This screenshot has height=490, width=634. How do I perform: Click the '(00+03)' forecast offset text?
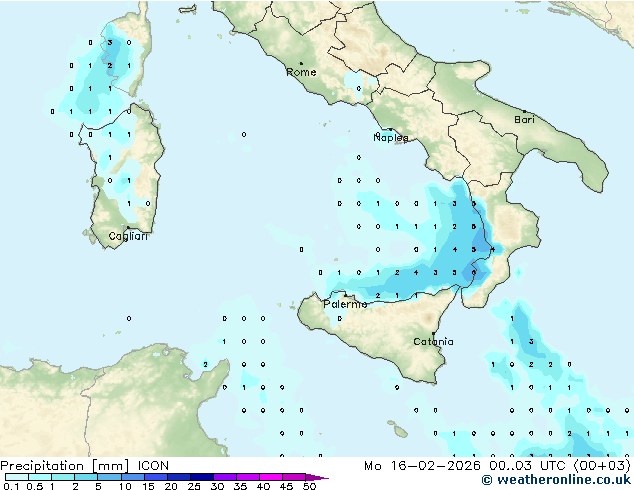point(602,466)
